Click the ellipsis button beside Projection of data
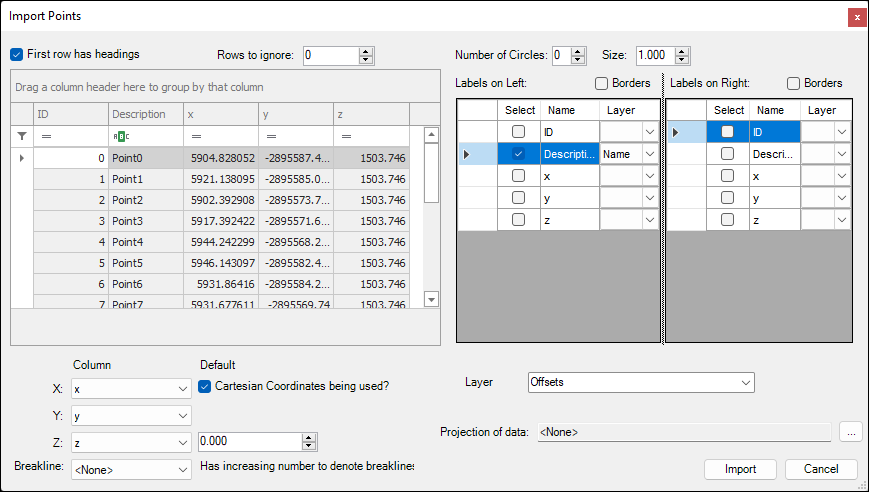The width and height of the screenshot is (869, 492). tap(850, 432)
